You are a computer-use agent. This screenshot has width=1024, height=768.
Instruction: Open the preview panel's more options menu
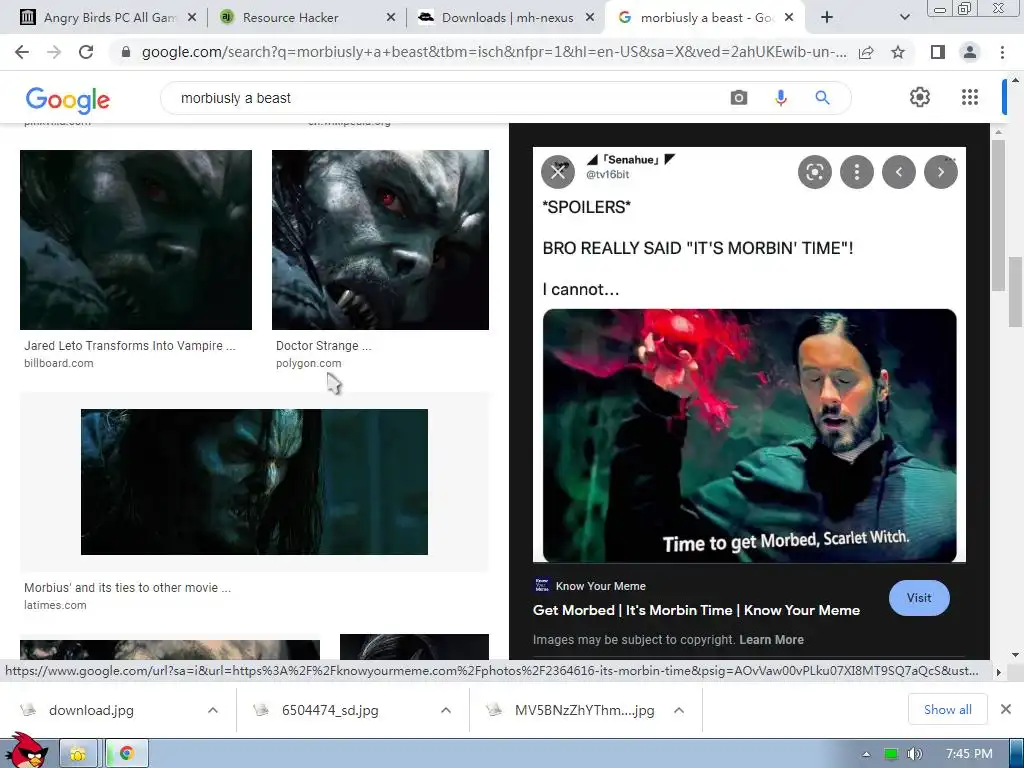click(x=857, y=172)
